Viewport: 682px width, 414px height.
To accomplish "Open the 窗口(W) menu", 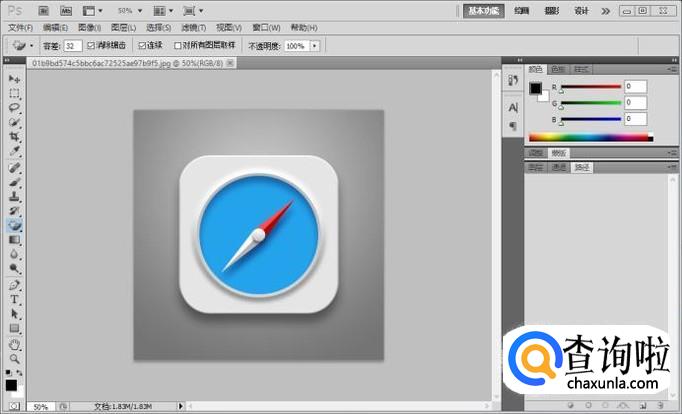I will point(266,28).
